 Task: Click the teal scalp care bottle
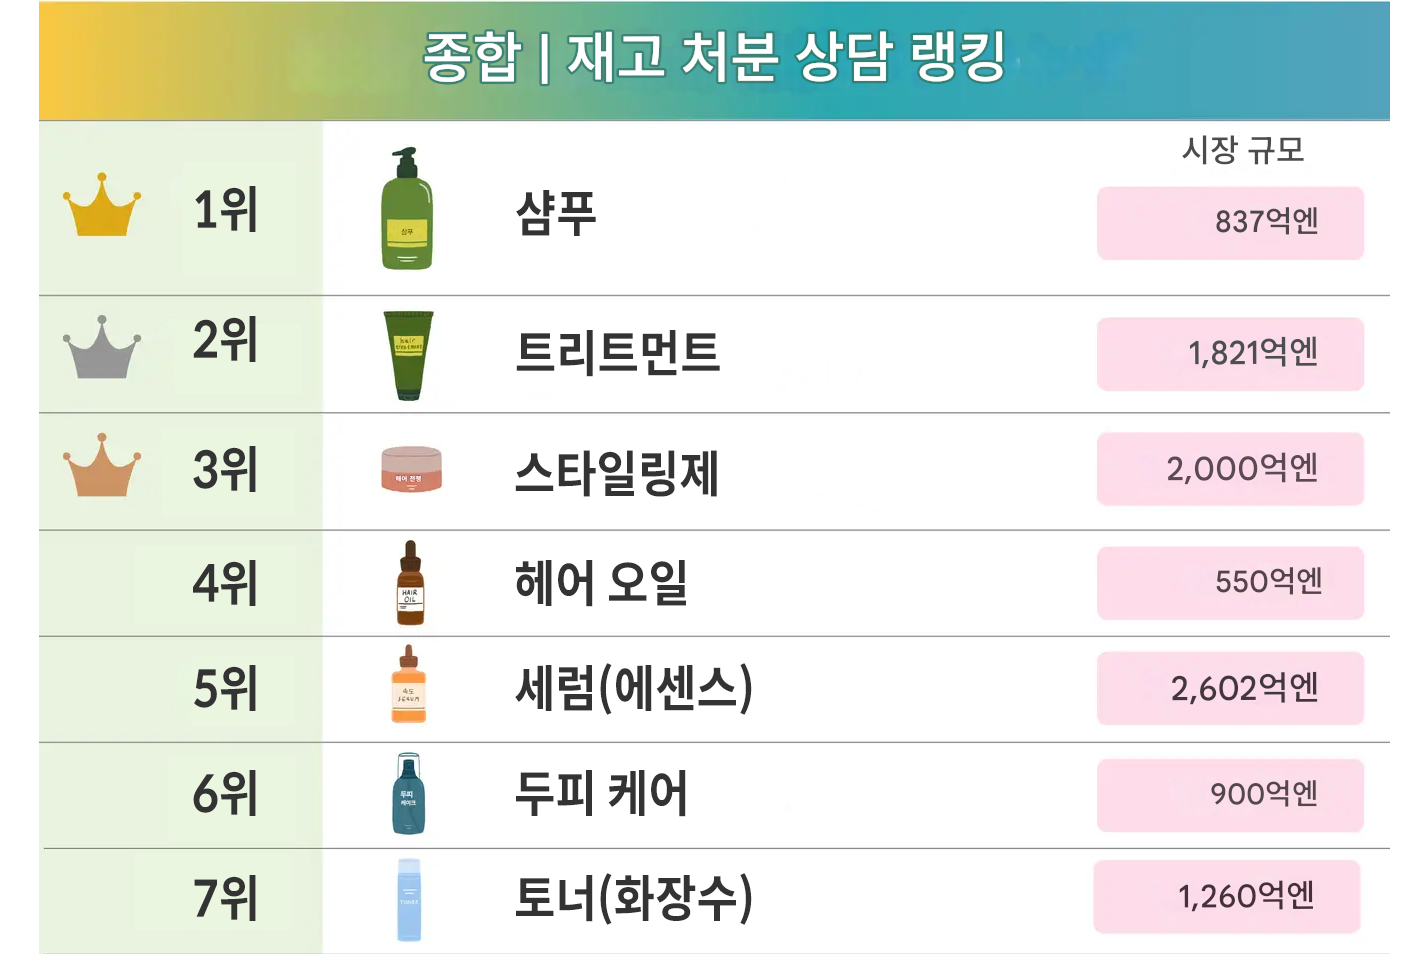click(408, 794)
